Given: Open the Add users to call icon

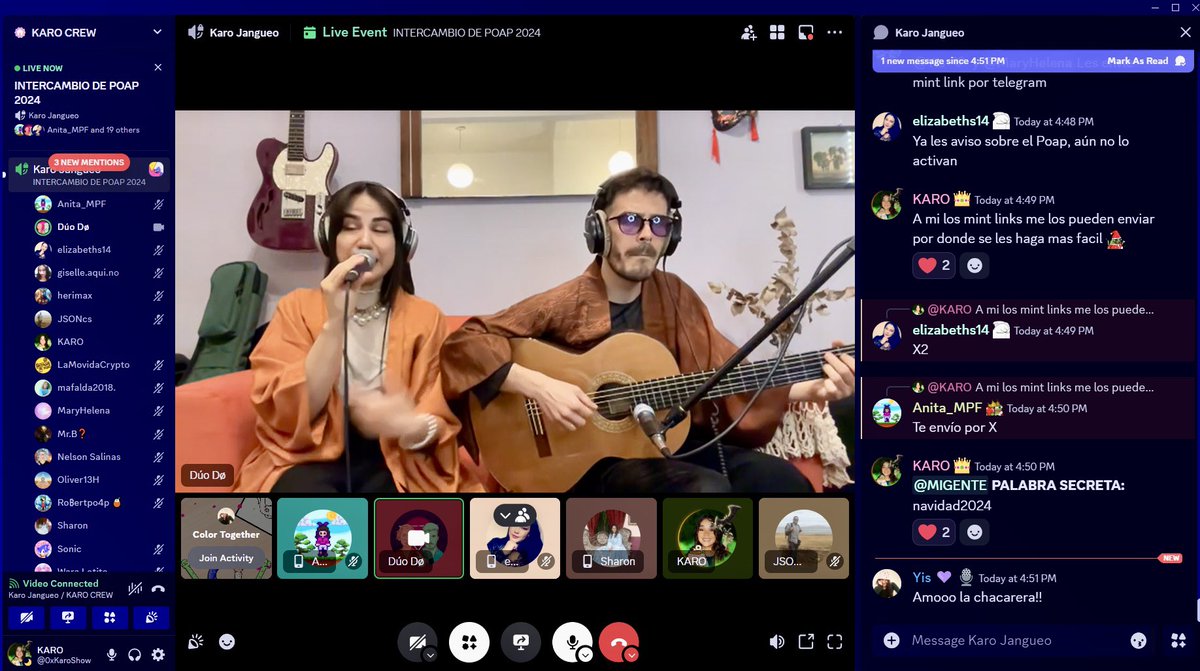Looking at the screenshot, I should click(x=749, y=32).
